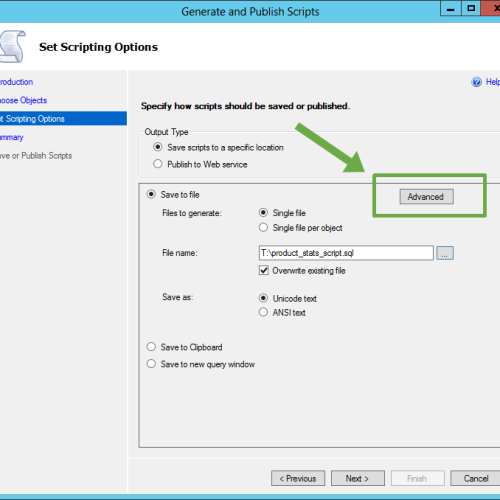Toggle Overwrite existing file checkbox
This screenshot has width=500, height=500.
pyautogui.click(x=264, y=270)
